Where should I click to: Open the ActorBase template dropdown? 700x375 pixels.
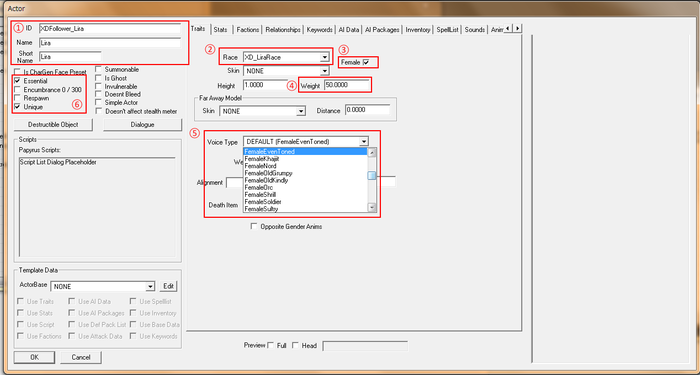pyautogui.click(x=150, y=286)
